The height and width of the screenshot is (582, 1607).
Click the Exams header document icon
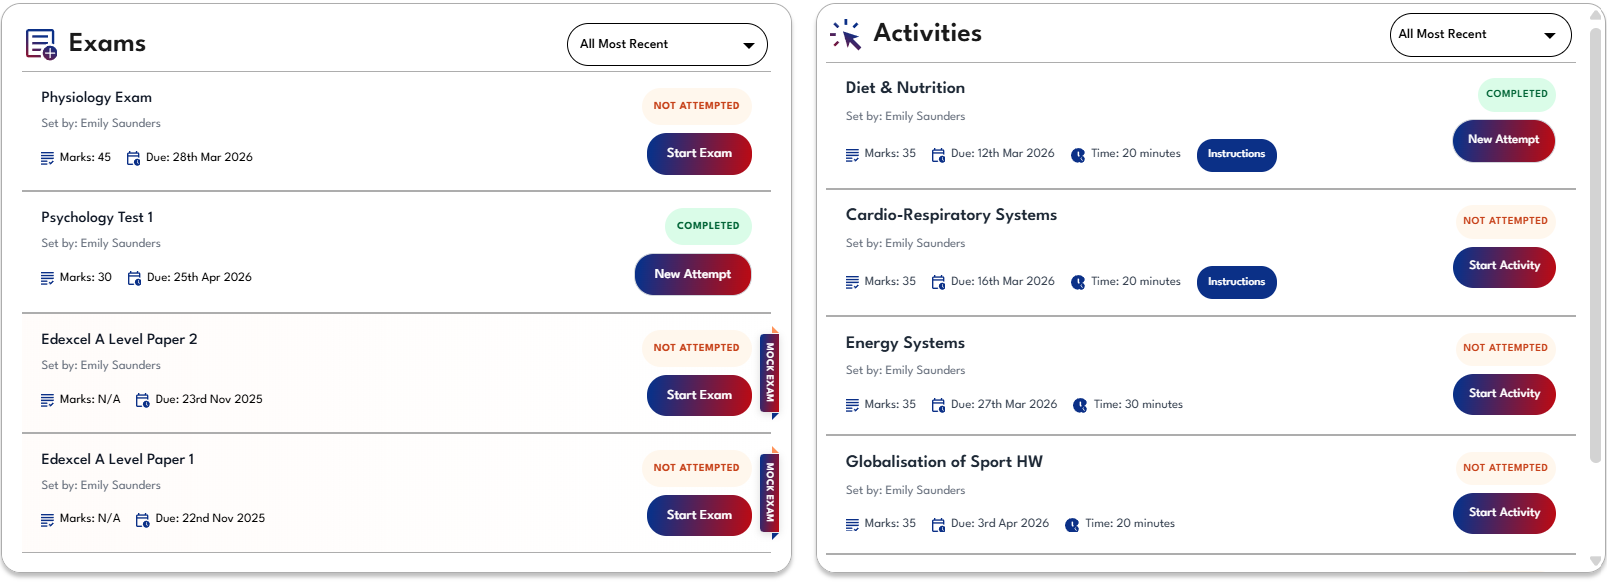41,44
